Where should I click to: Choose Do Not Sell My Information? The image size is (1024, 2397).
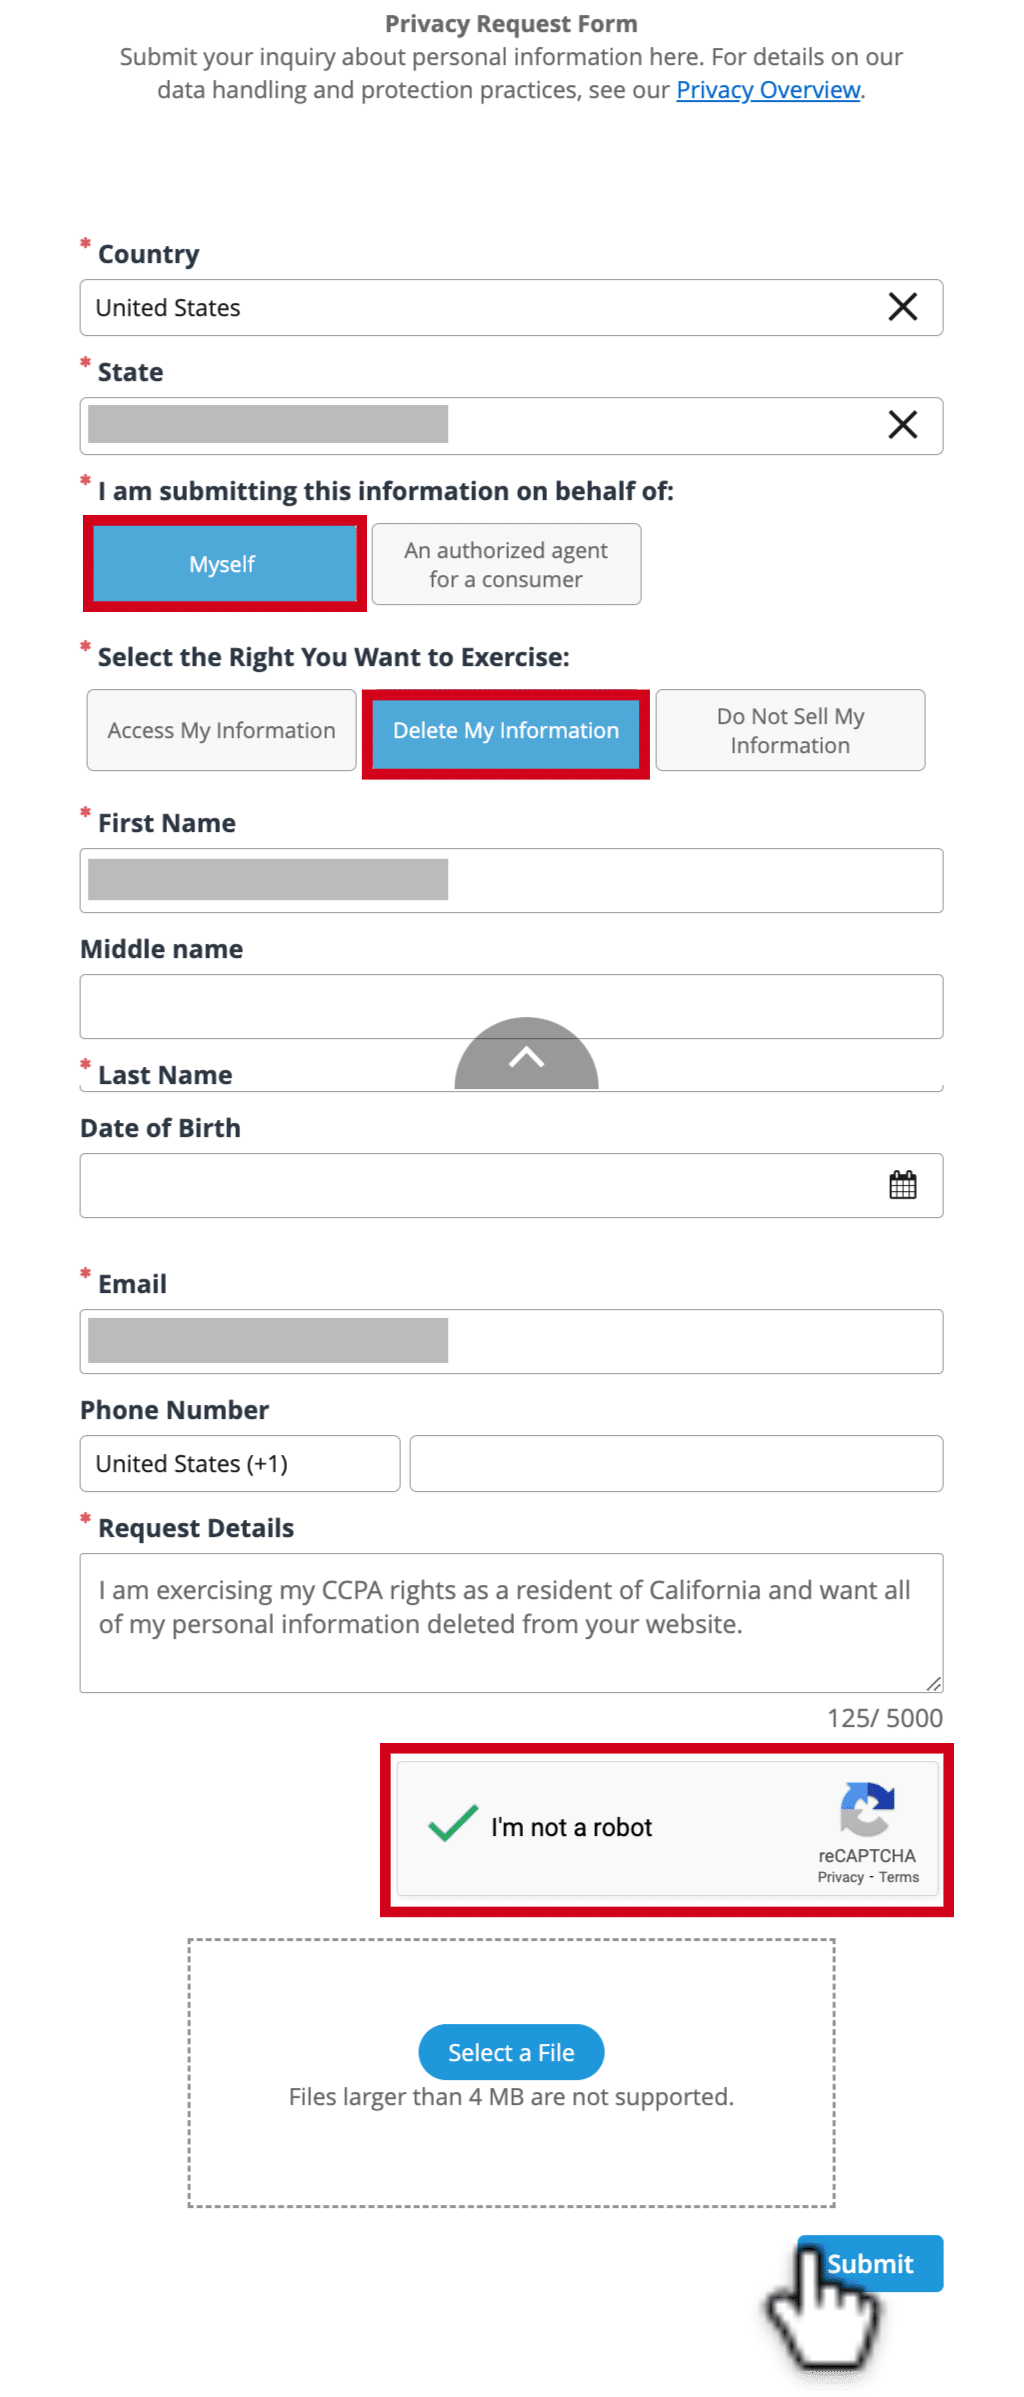[790, 730]
